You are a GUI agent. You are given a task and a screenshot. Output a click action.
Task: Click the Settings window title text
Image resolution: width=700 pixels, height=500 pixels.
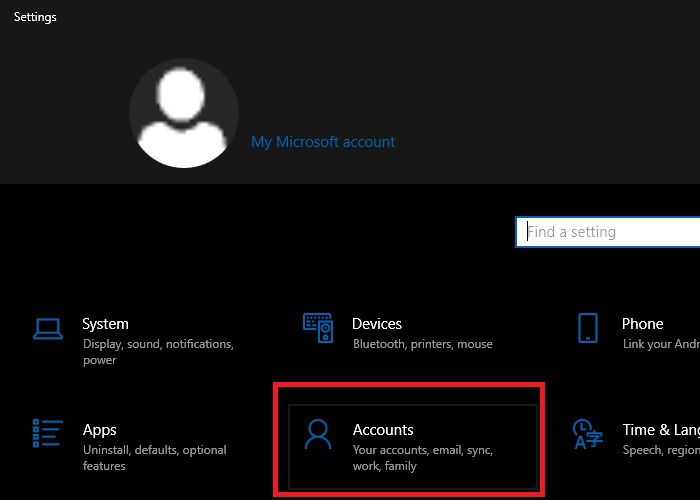click(35, 17)
